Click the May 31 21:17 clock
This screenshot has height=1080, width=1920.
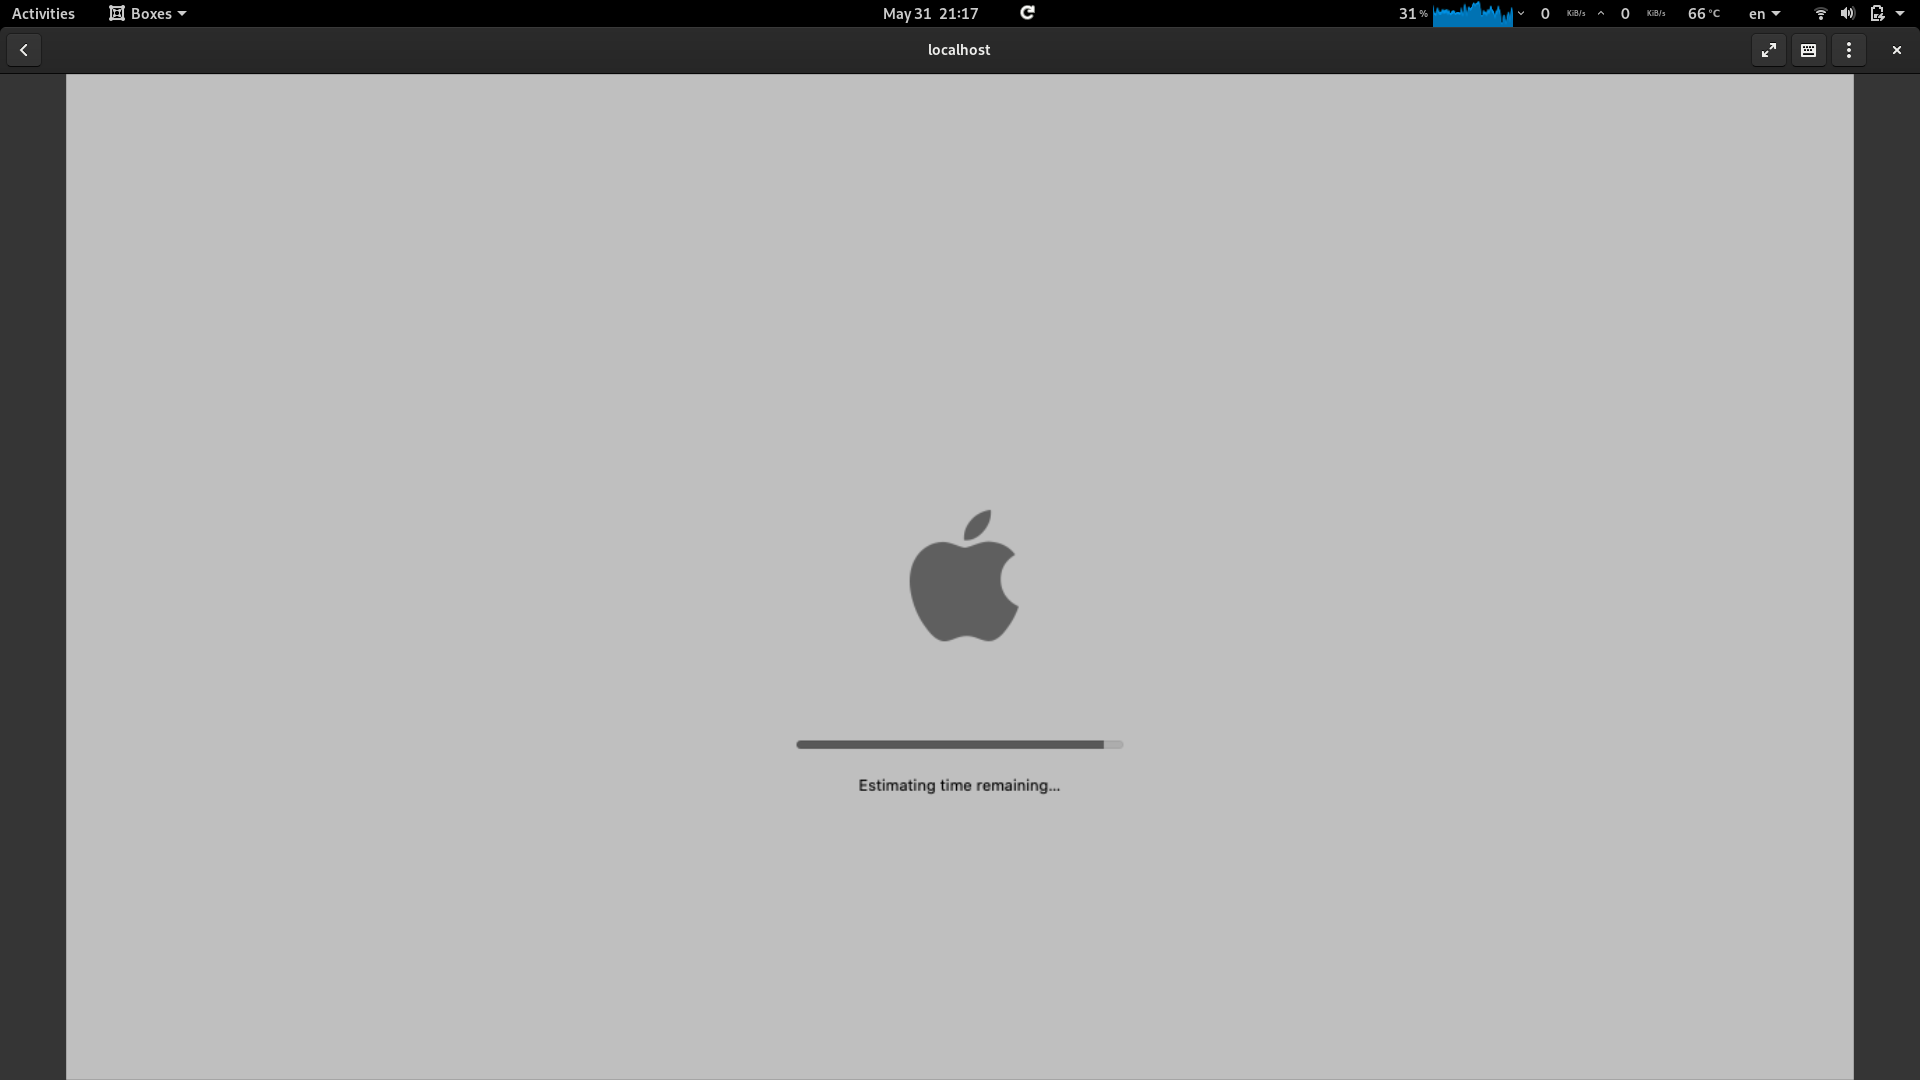click(x=929, y=13)
